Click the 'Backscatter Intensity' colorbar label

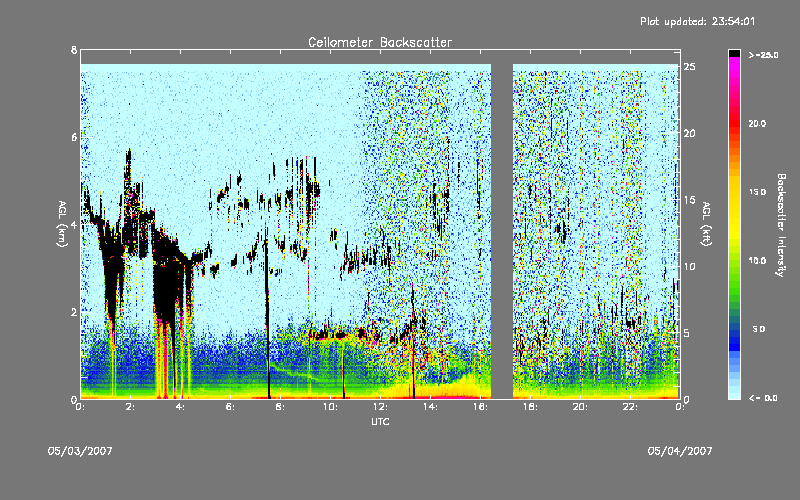click(781, 225)
